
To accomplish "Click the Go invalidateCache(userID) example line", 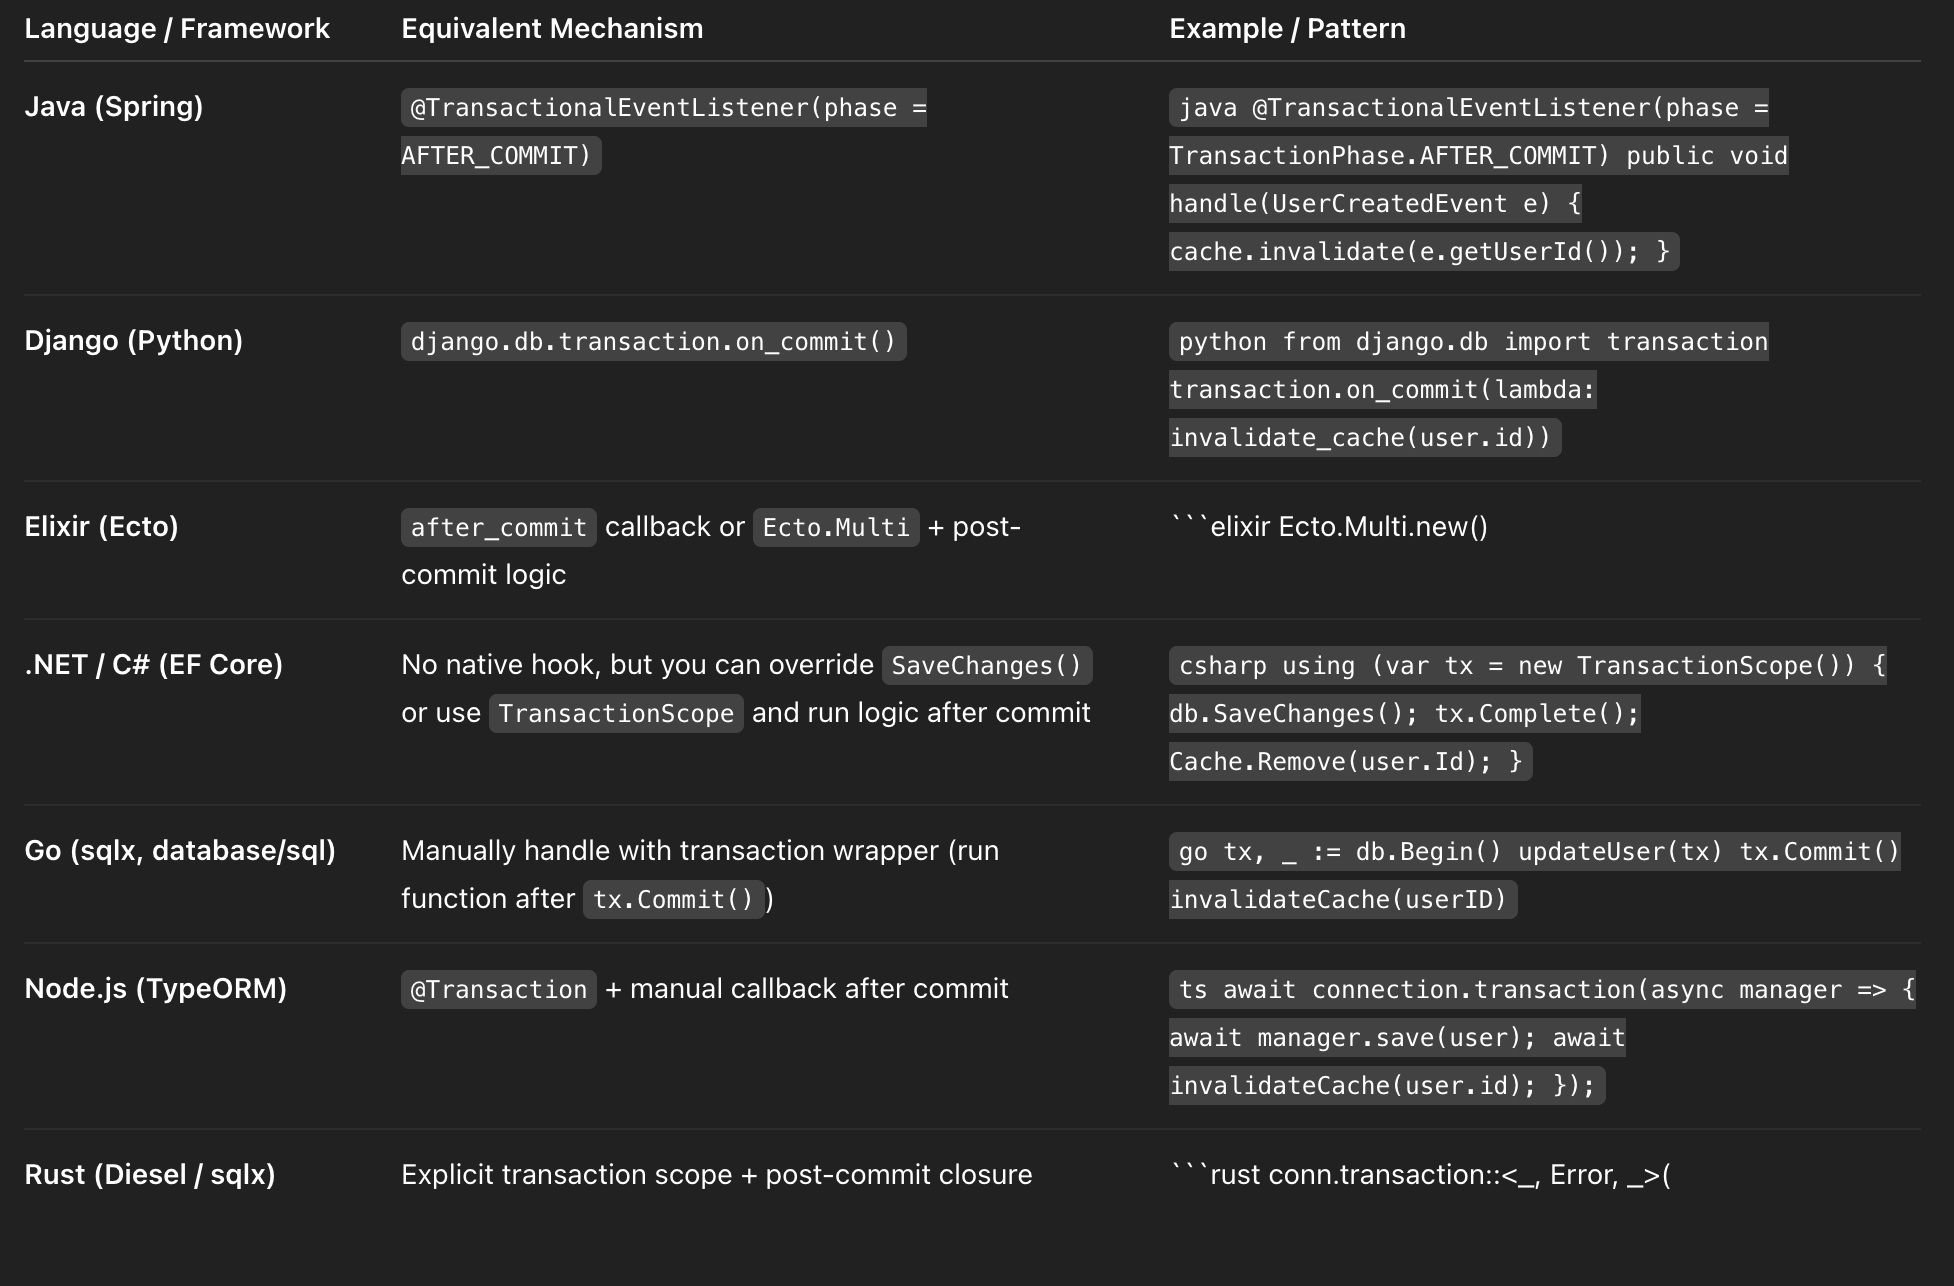I will click(x=1339, y=900).
